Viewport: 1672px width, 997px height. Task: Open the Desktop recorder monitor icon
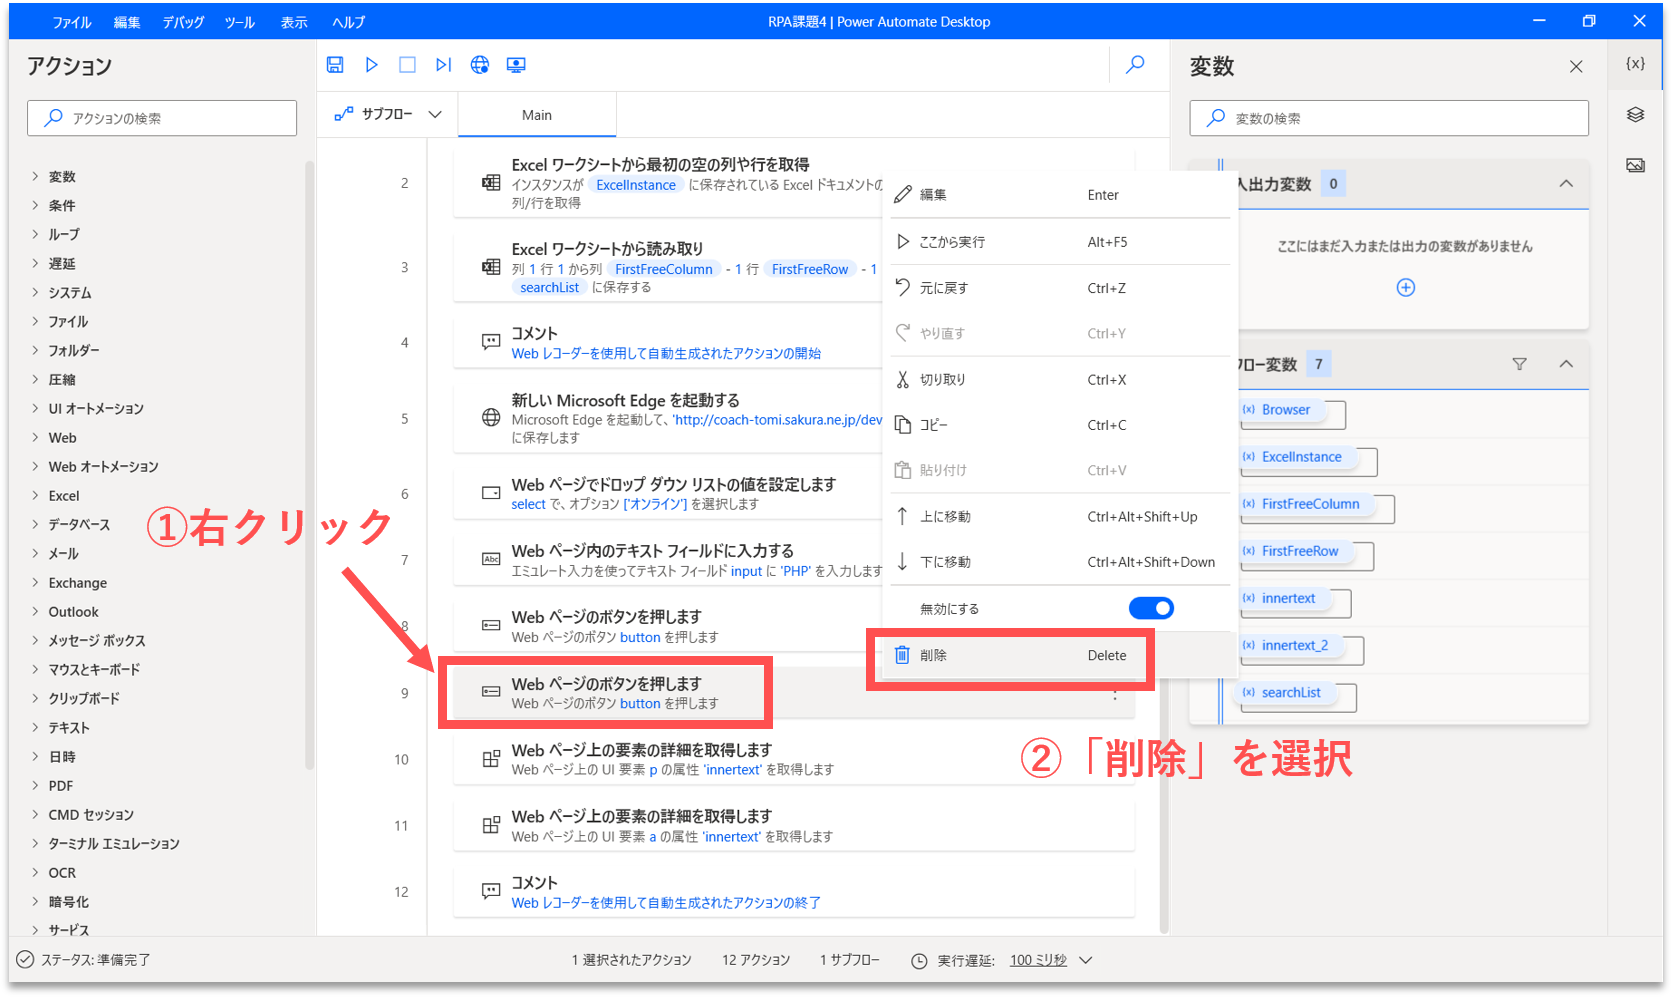tap(516, 65)
